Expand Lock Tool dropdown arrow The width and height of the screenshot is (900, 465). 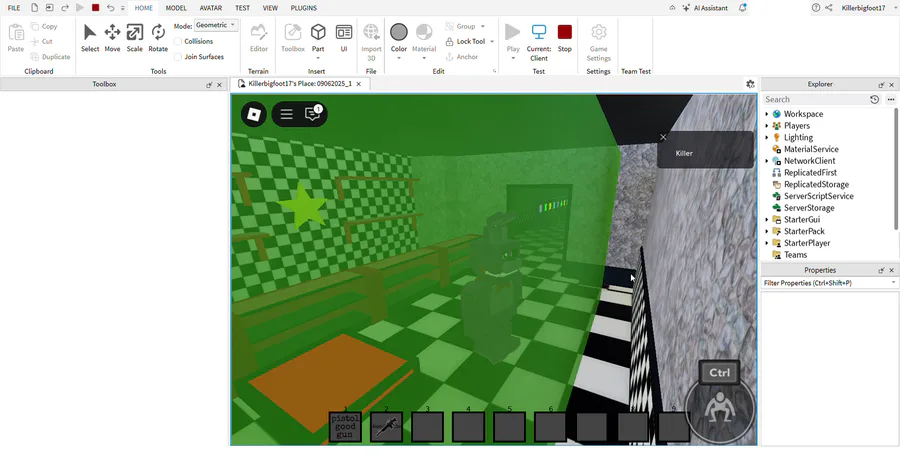point(492,41)
